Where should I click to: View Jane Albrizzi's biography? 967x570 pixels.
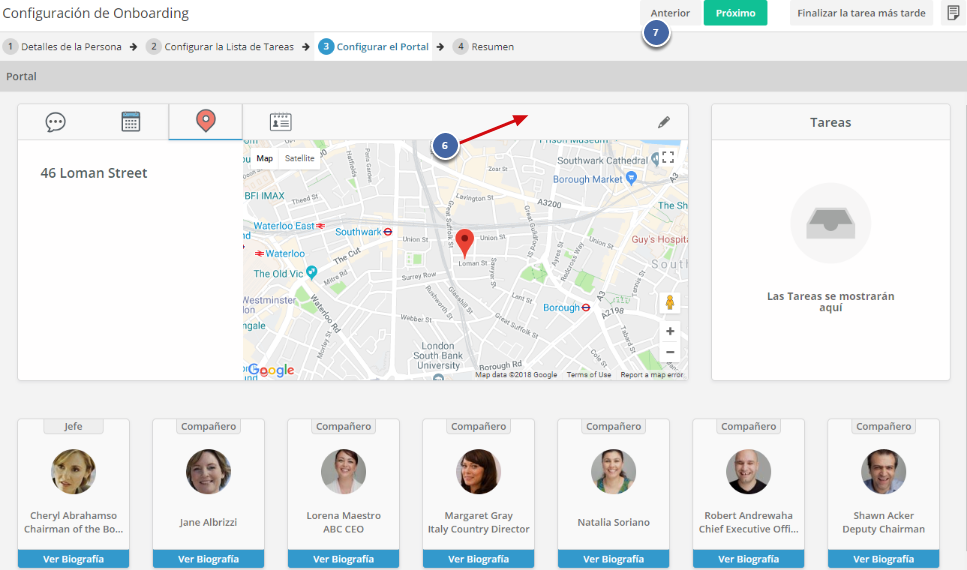pos(208,559)
